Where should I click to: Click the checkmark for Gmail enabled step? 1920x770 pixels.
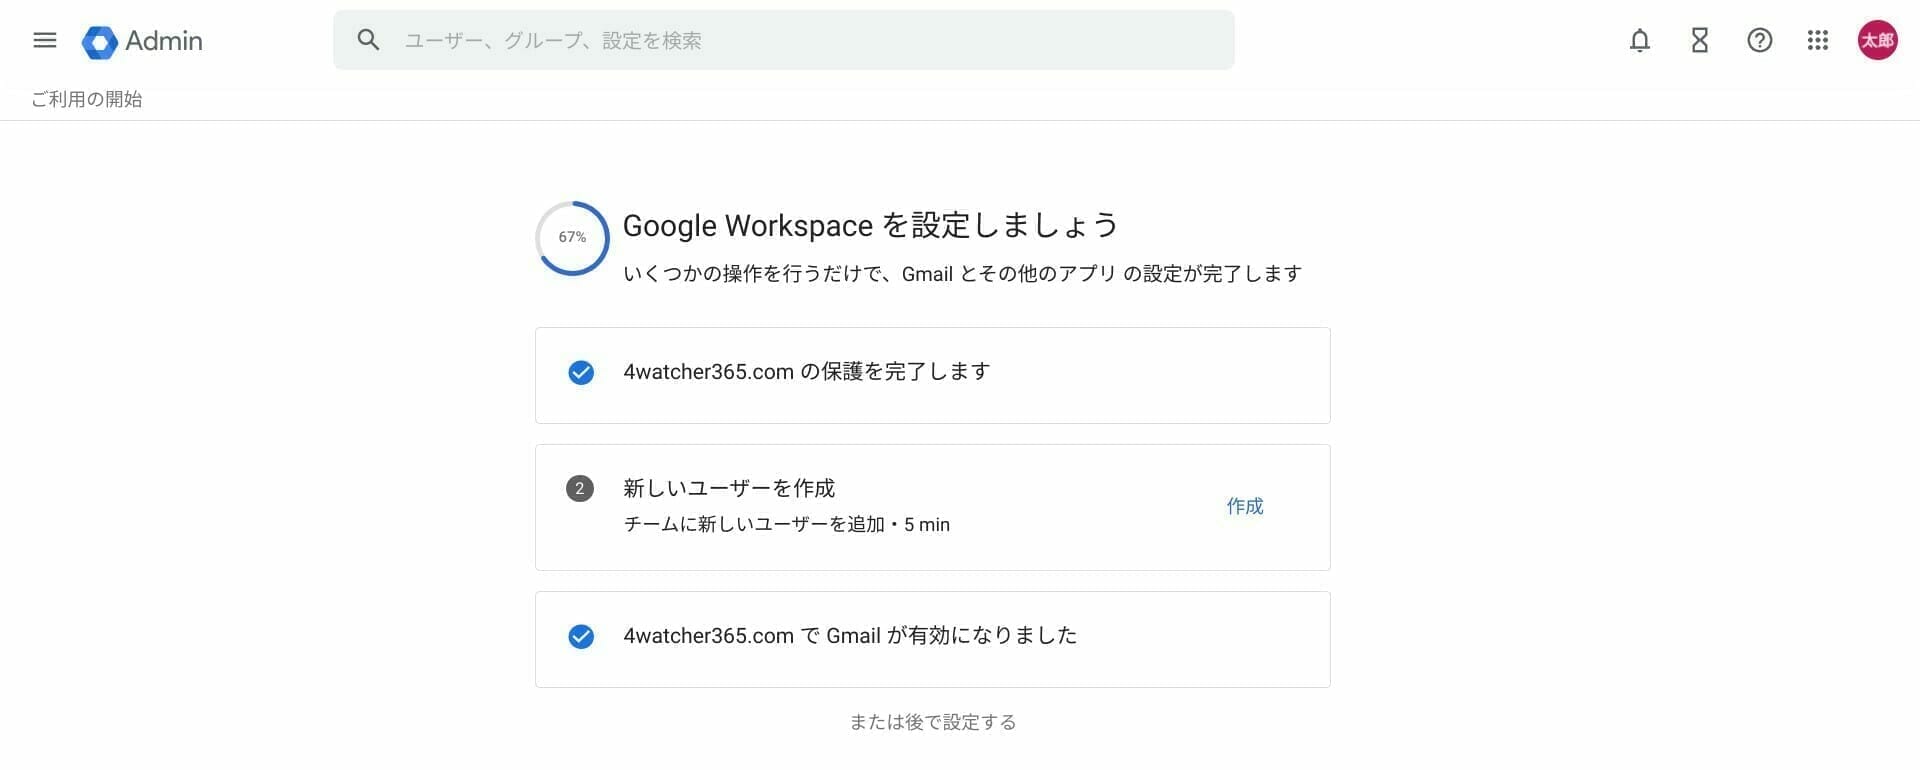[581, 636]
